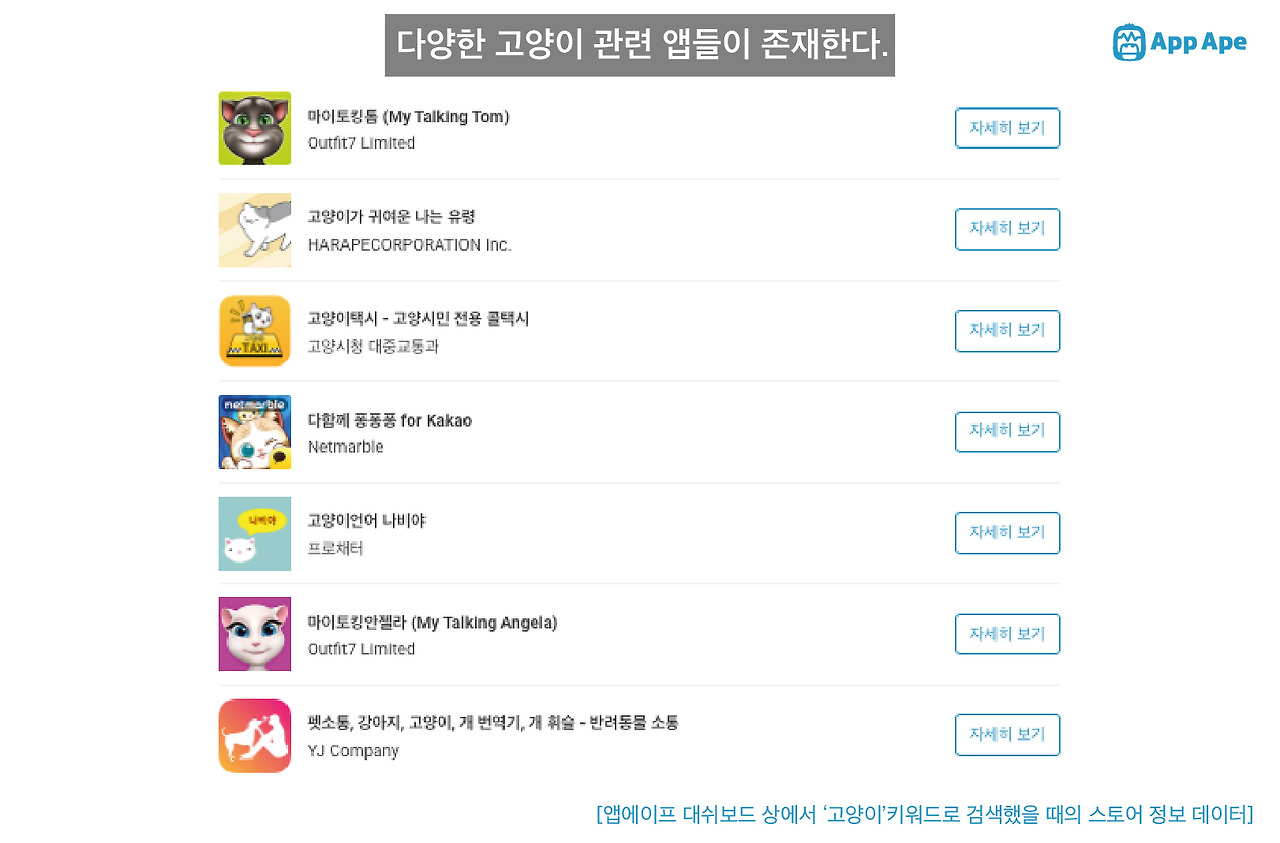1280x843 pixels.
Task: Open 자세히 보기 for 다함께 퐁퐁퐁
Action: click(x=1007, y=431)
